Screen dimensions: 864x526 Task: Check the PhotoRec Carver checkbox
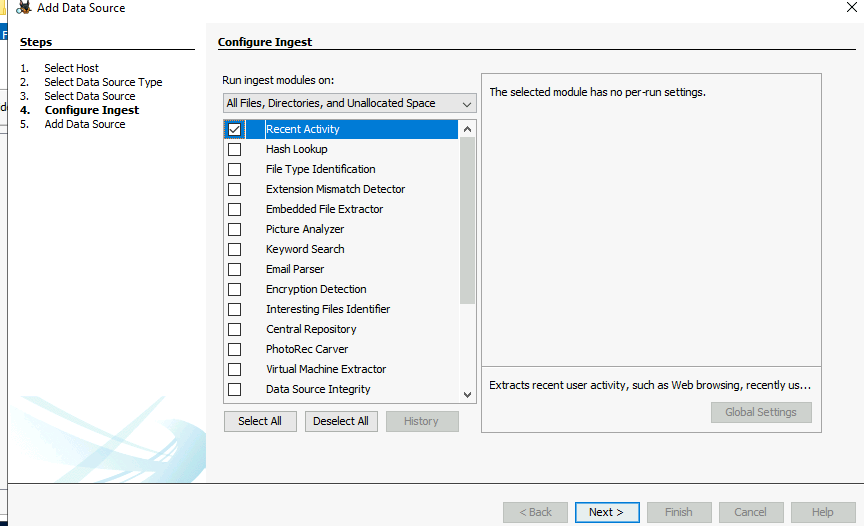(234, 349)
